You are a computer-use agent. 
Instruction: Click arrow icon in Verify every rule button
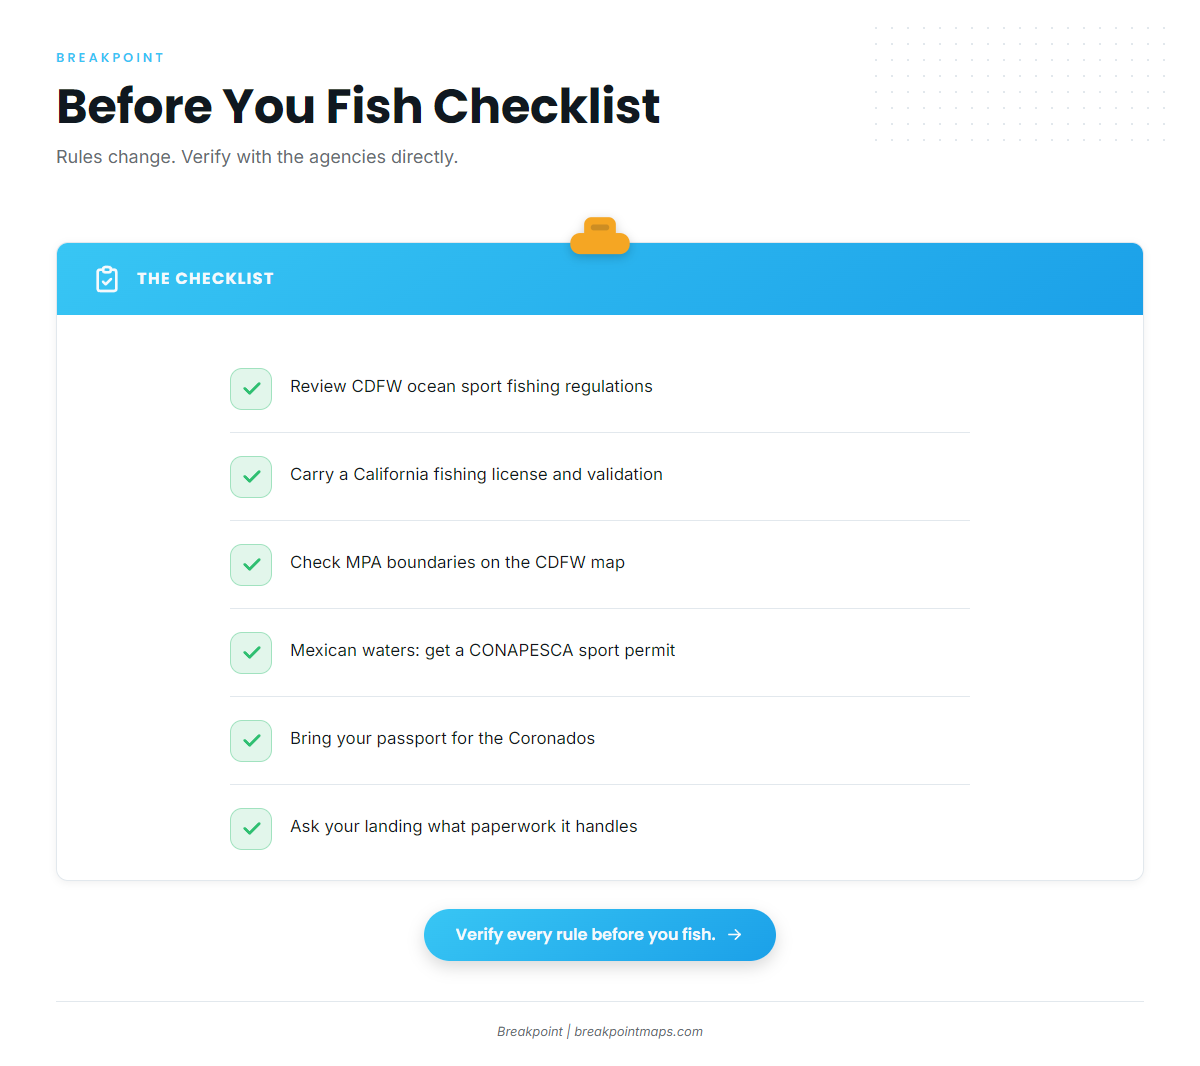coord(735,934)
